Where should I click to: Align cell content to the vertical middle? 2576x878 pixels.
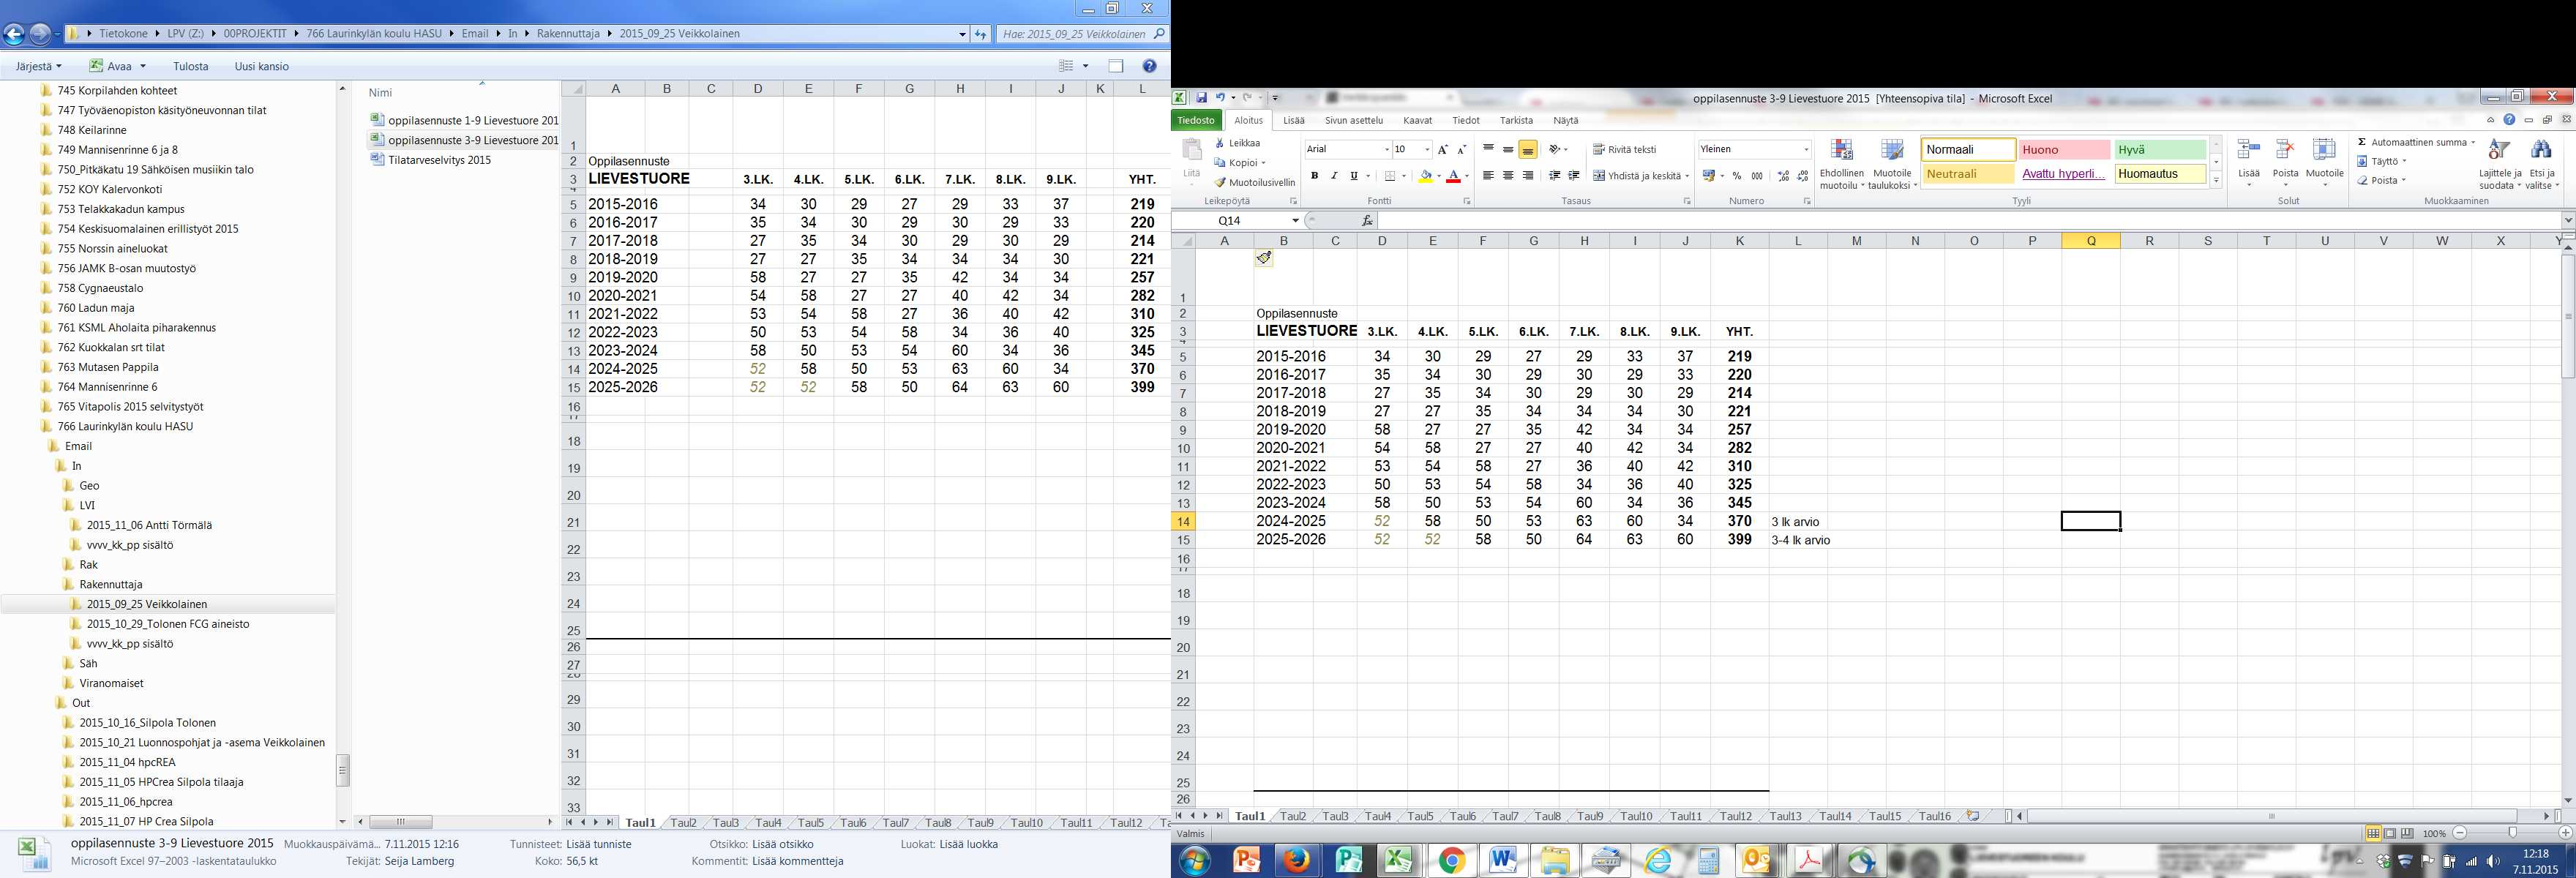coord(1508,149)
